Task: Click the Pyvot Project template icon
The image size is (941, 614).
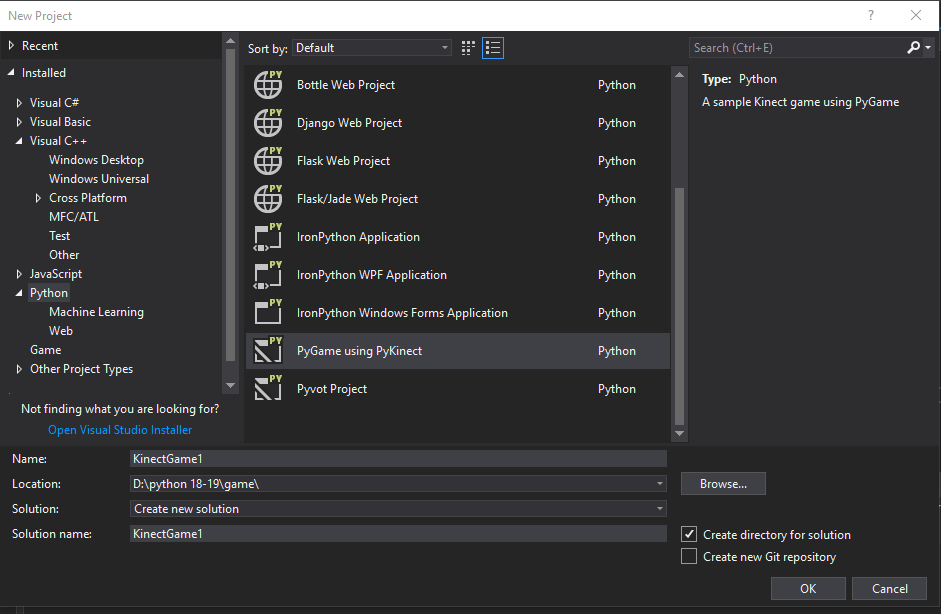Action: (x=268, y=389)
